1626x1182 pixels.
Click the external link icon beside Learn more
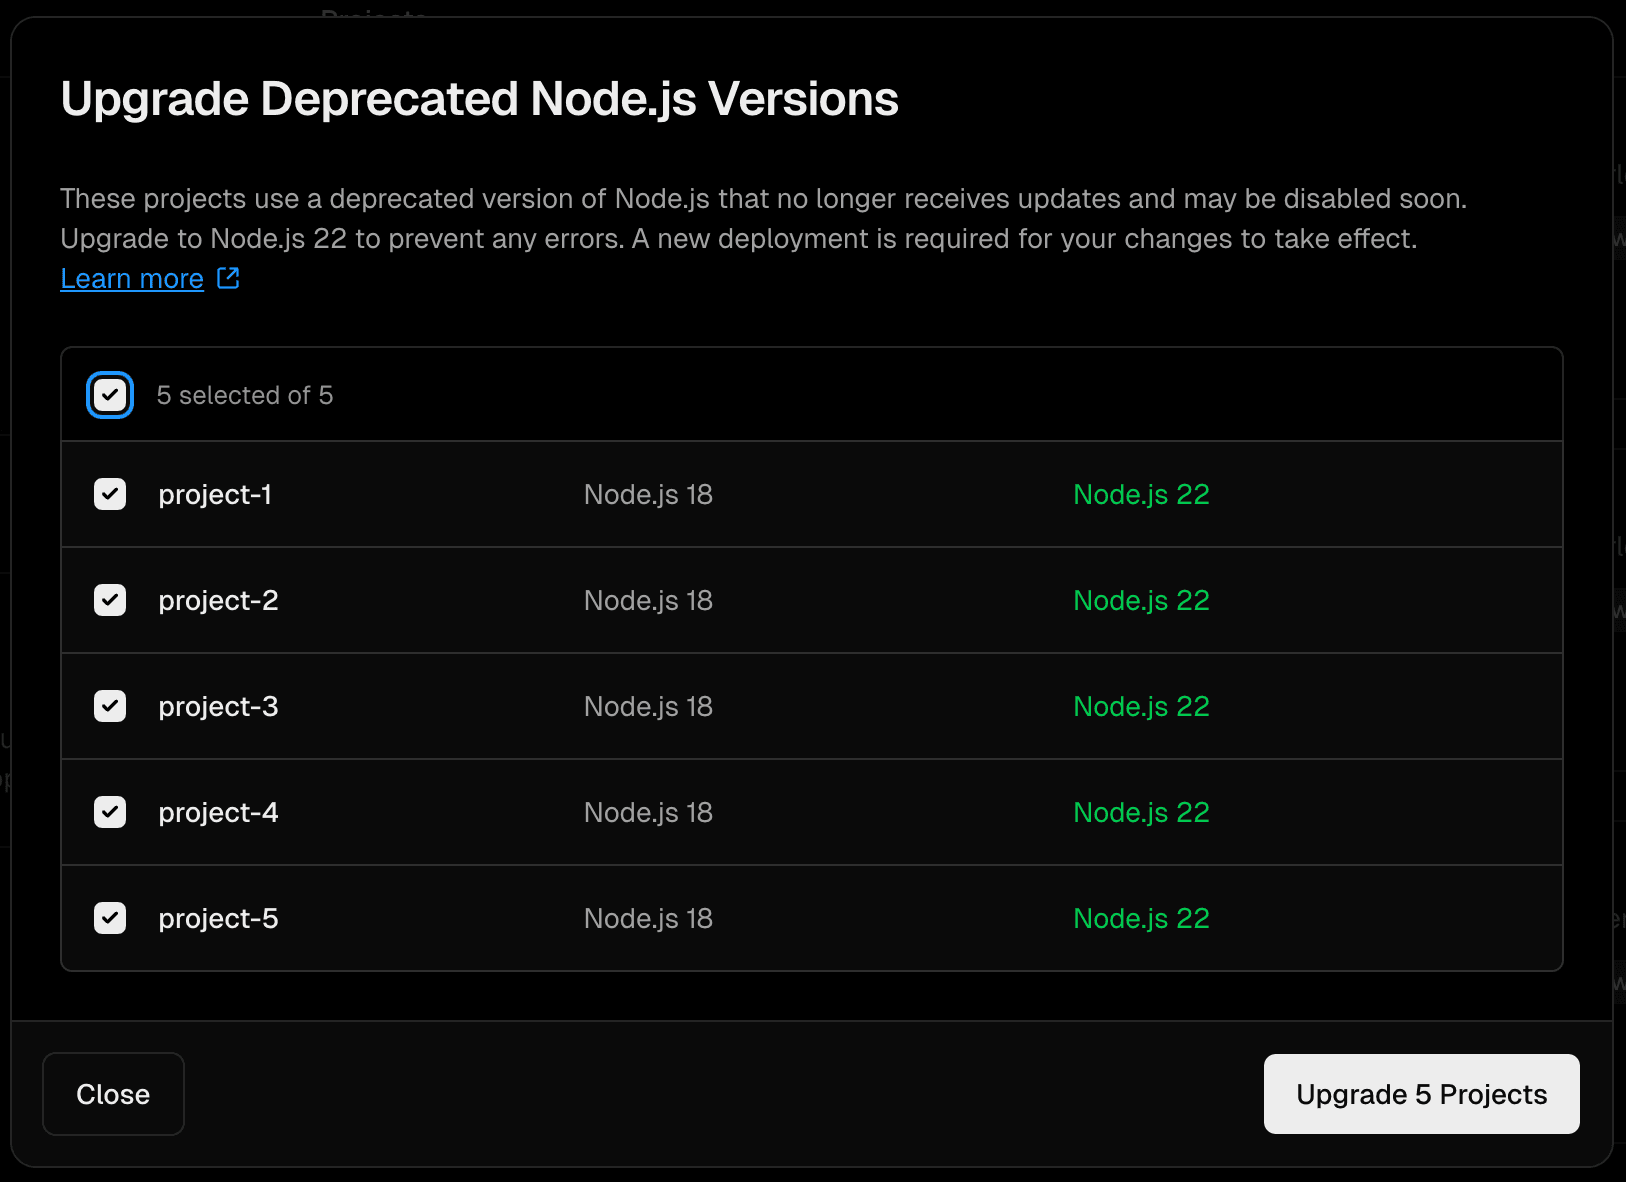[x=229, y=278]
